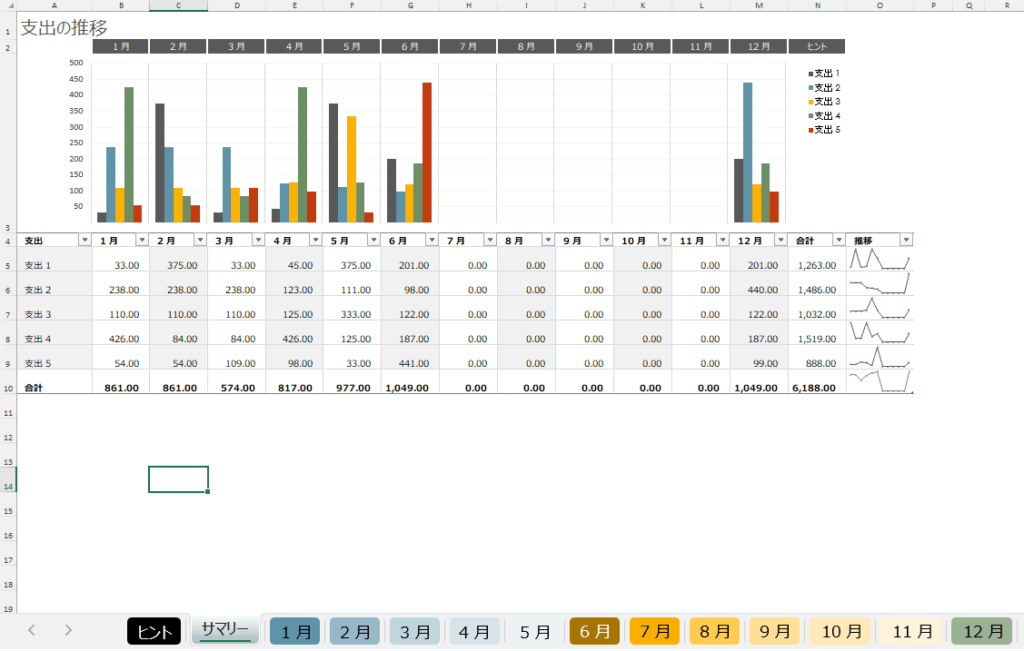The image size is (1024, 651).
Task: Switch to the 6月 sheet tab
Action: (x=594, y=631)
